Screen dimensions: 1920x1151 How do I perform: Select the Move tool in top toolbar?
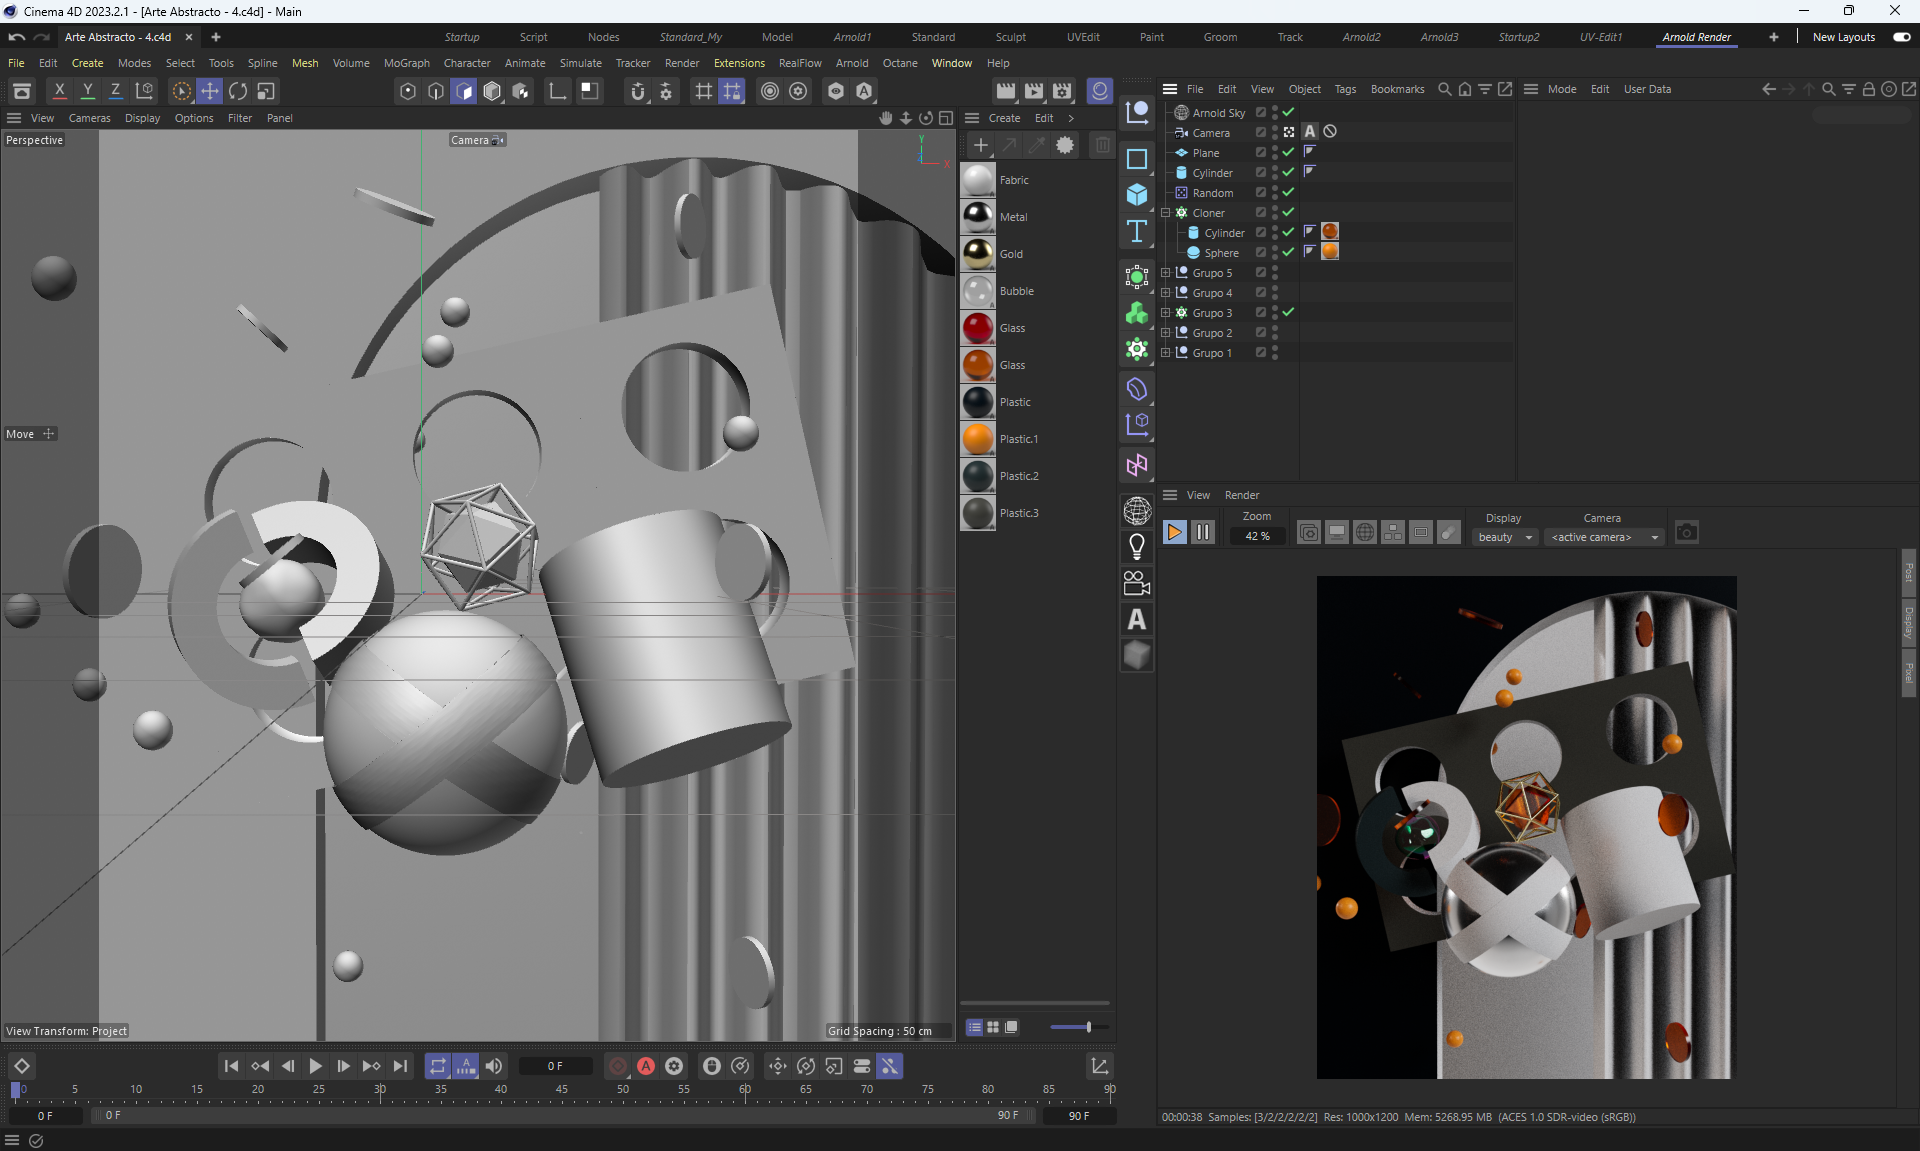(210, 91)
